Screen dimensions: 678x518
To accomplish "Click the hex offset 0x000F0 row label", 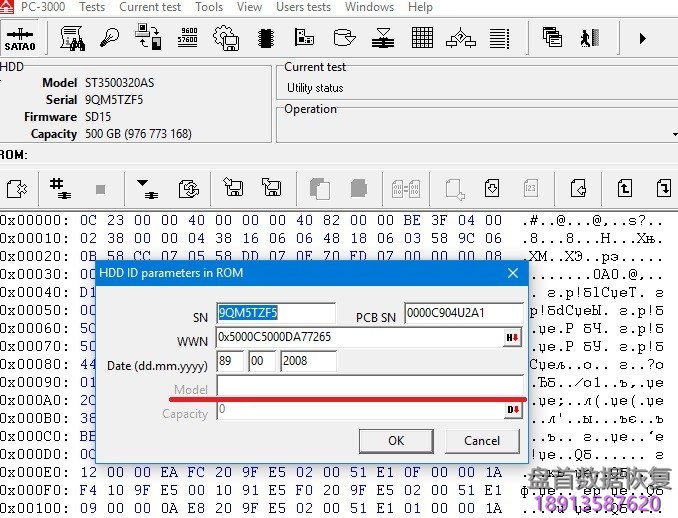I will click(x=35, y=490).
